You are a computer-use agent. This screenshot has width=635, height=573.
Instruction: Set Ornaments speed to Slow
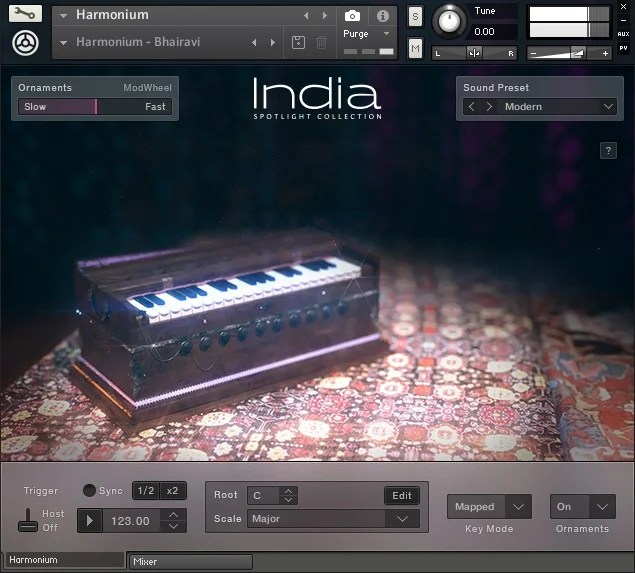35,107
